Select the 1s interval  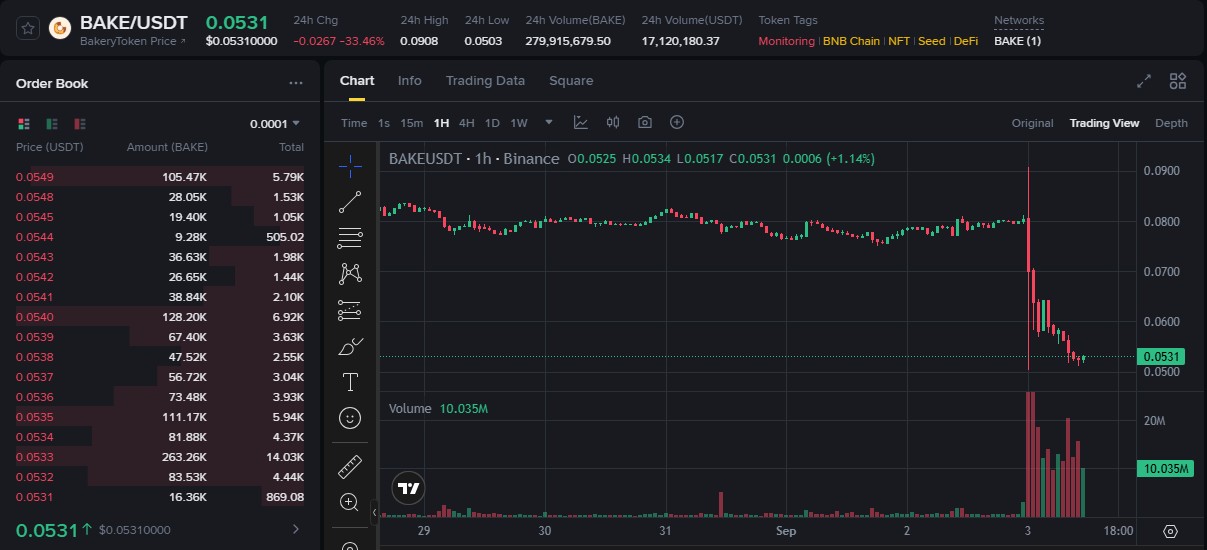pos(384,123)
